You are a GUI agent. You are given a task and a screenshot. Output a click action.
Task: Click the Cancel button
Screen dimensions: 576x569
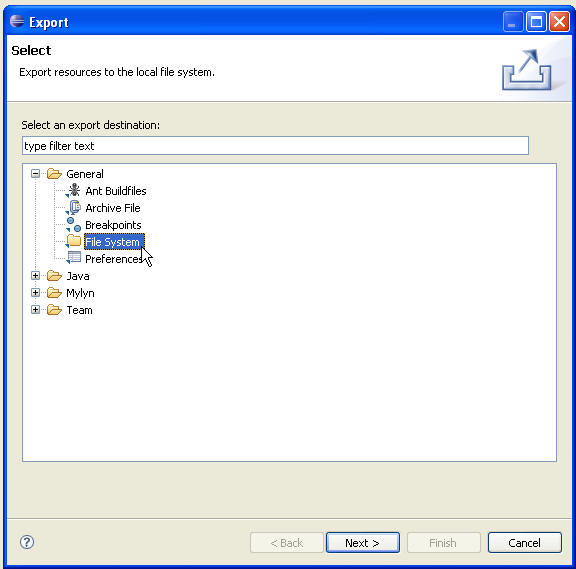pyautogui.click(x=525, y=543)
